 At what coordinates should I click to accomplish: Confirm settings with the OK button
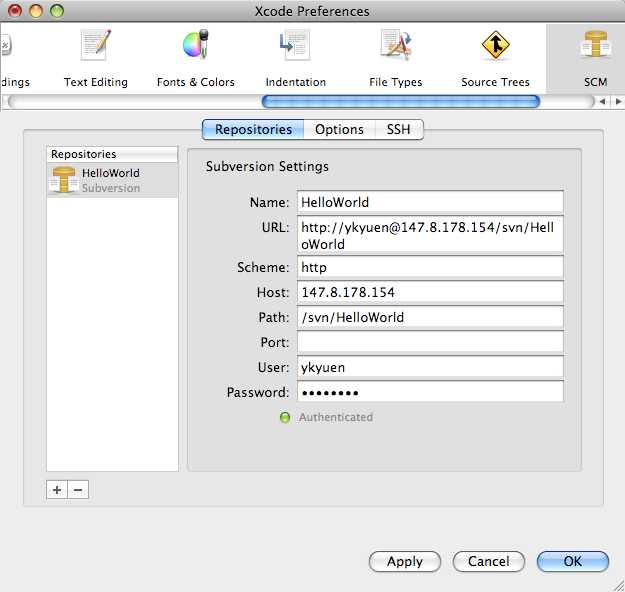click(x=572, y=561)
